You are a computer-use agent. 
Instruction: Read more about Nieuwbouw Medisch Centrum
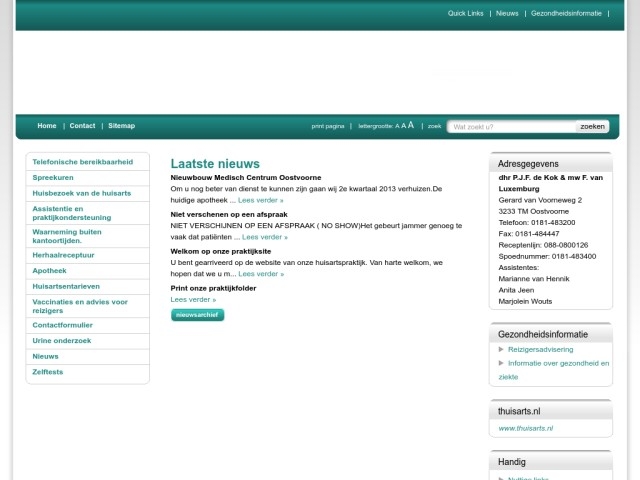click(x=260, y=200)
